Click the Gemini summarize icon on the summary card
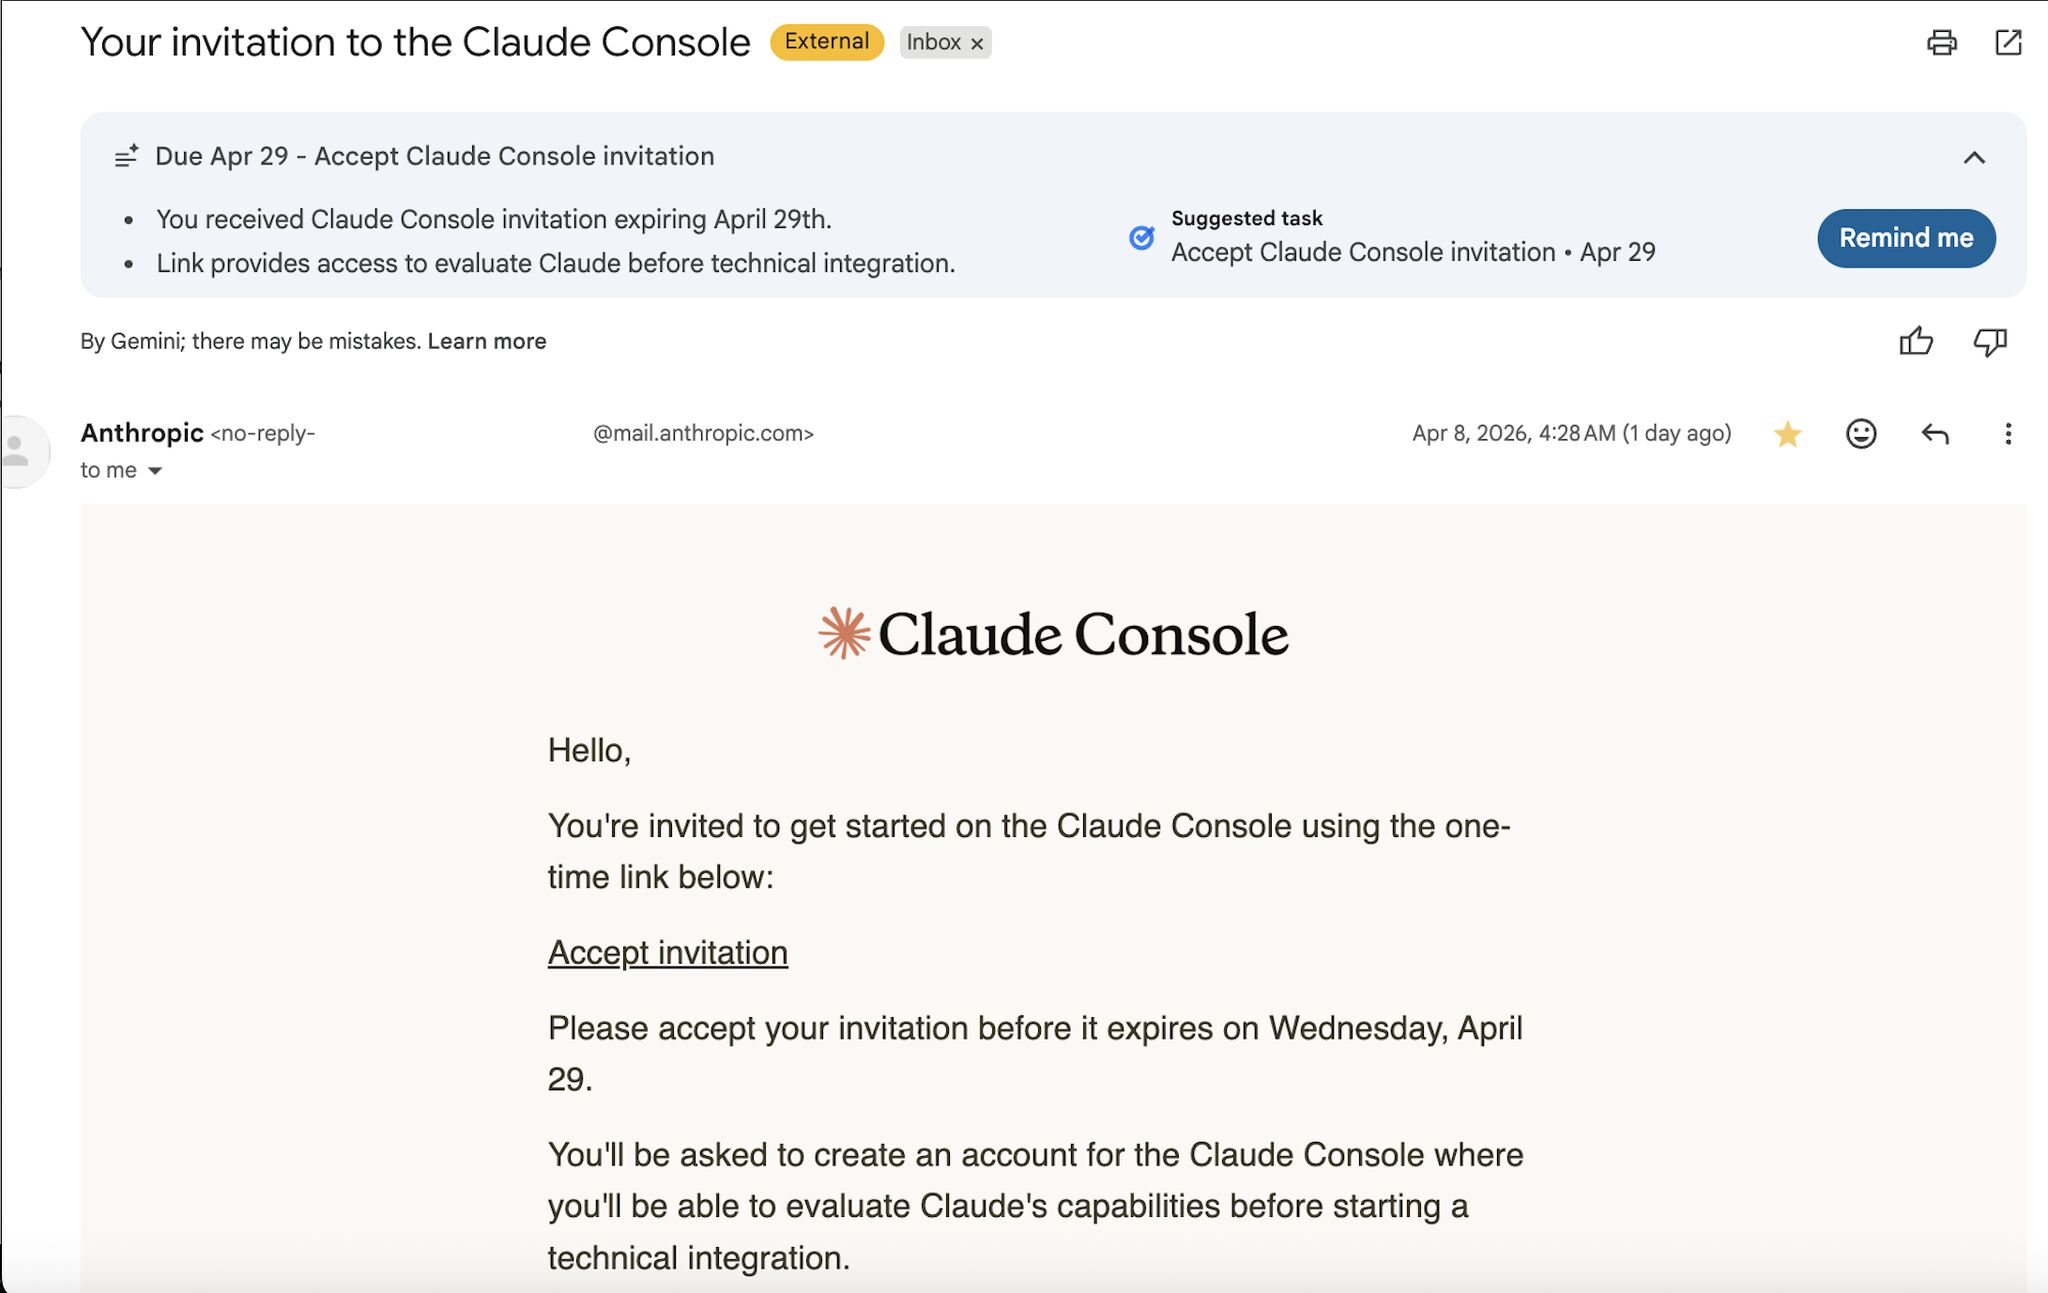The height and width of the screenshot is (1293, 2048). coord(126,155)
